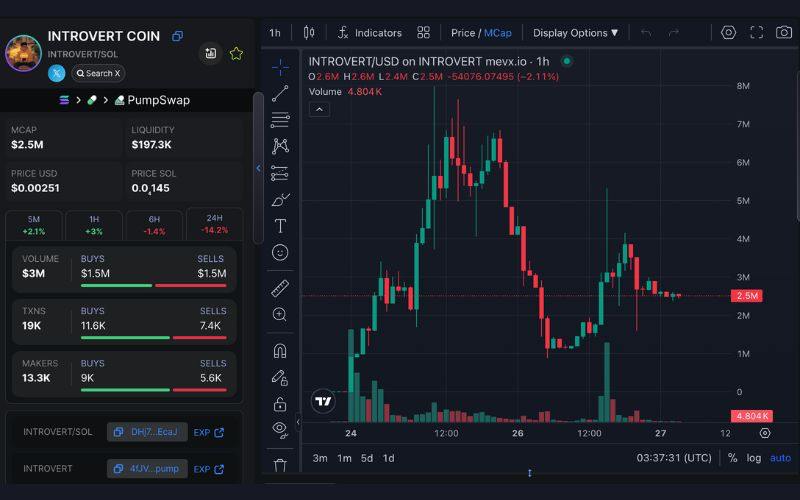Open the Fibonacci retracement tools

[x=280, y=120]
